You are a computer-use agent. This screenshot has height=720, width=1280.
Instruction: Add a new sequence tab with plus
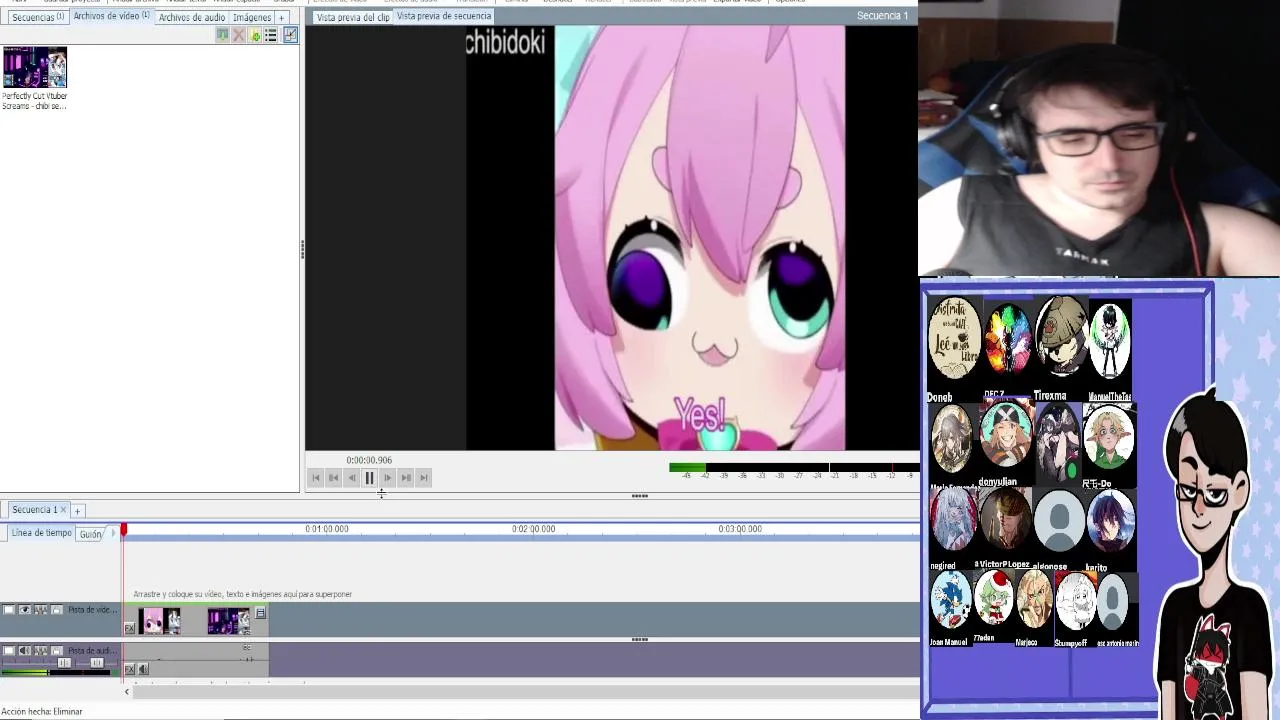[77, 511]
